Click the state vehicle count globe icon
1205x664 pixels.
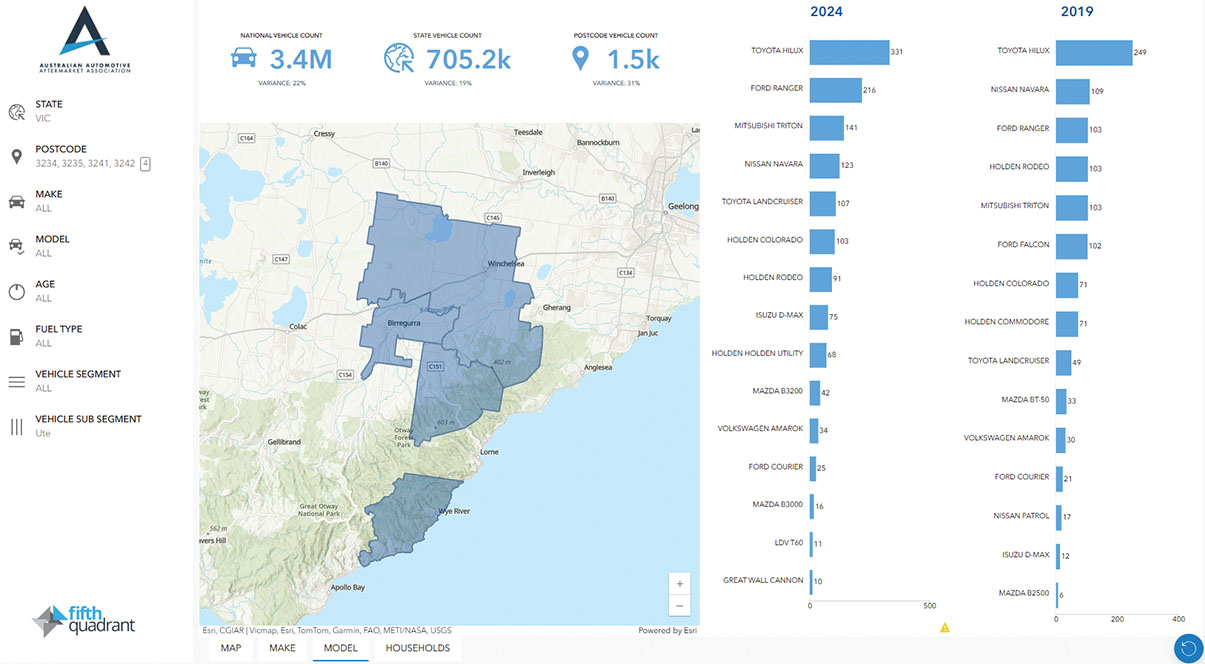pyautogui.click(x=399, y=59)
